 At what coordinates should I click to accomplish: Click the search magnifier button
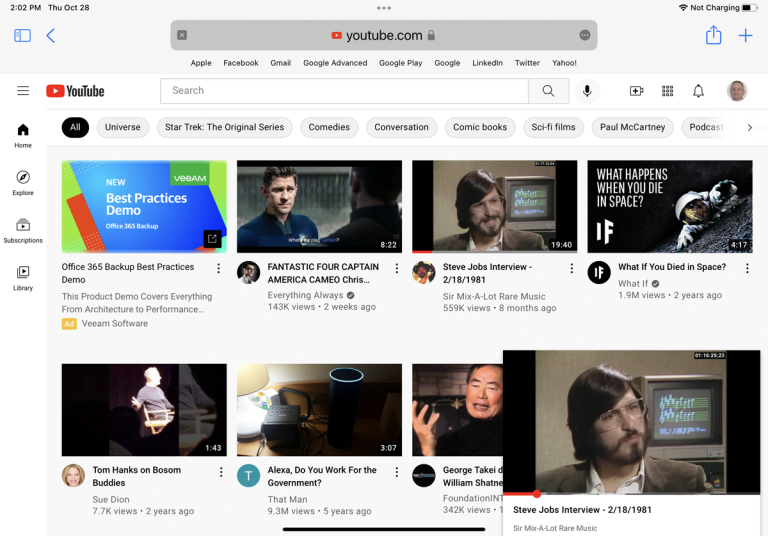pyautogui.click(x=548, y=91)
